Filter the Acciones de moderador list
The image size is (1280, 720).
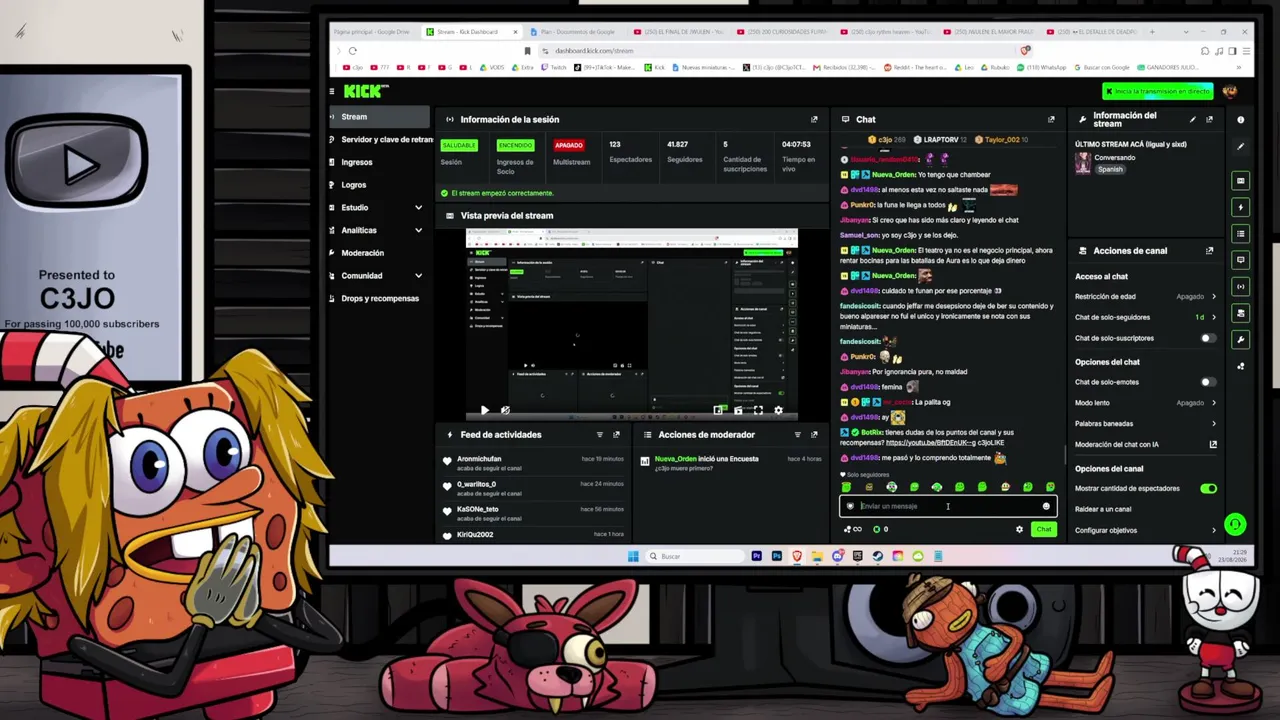pos(797,435)
